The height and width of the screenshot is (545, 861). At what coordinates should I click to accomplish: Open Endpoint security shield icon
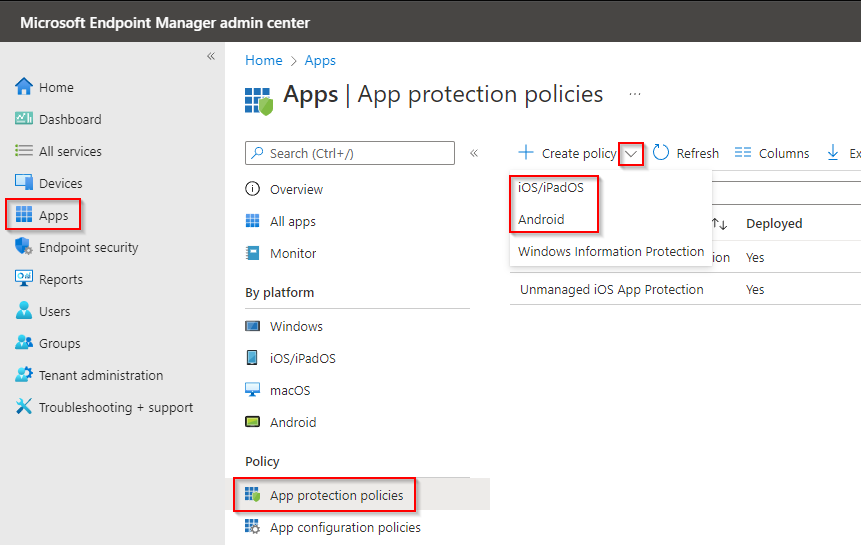(x=25, y=247)
